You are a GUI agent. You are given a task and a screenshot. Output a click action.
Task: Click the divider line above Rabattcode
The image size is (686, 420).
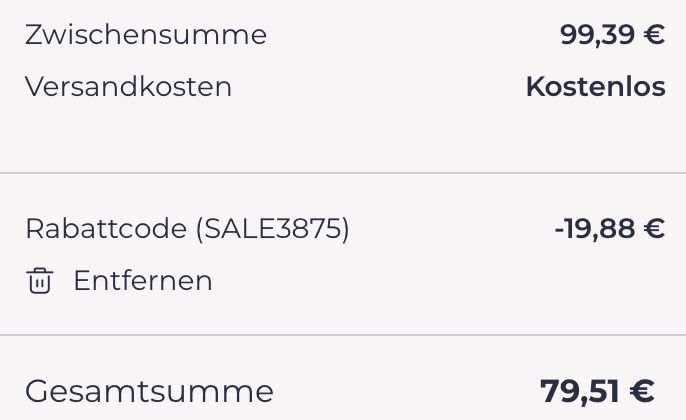tap(343, 173)
